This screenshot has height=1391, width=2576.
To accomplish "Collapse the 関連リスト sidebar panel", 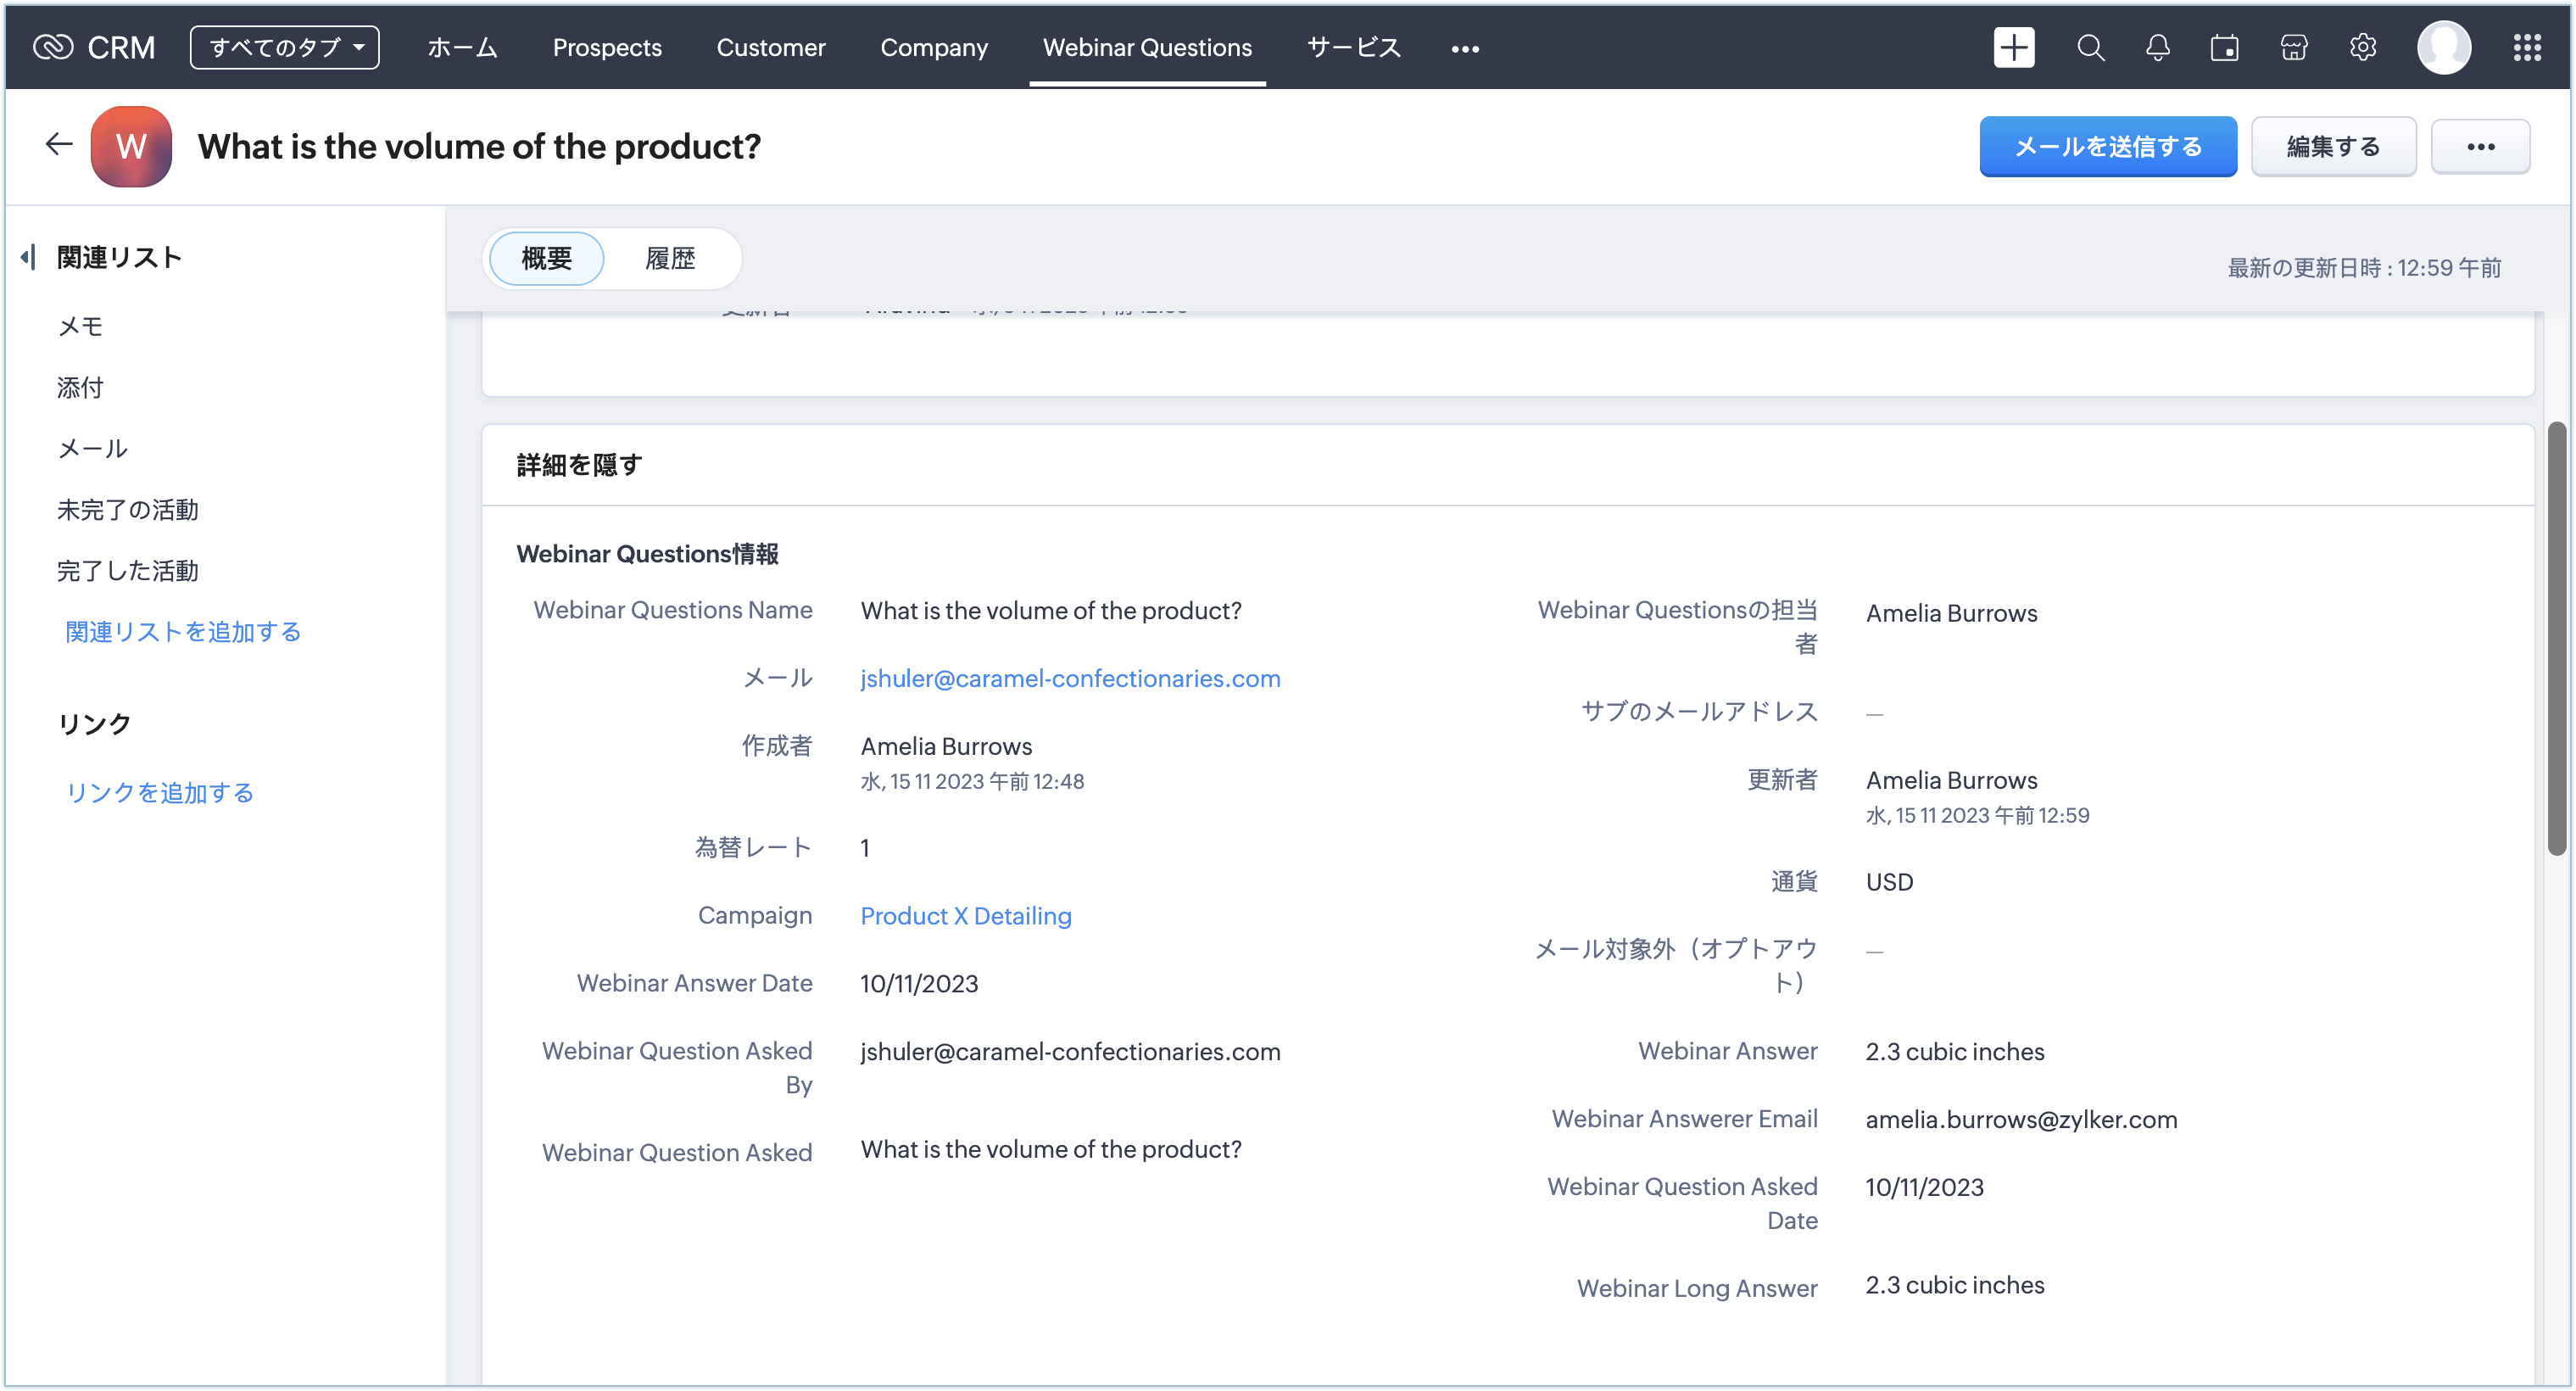I will (29, 257).
